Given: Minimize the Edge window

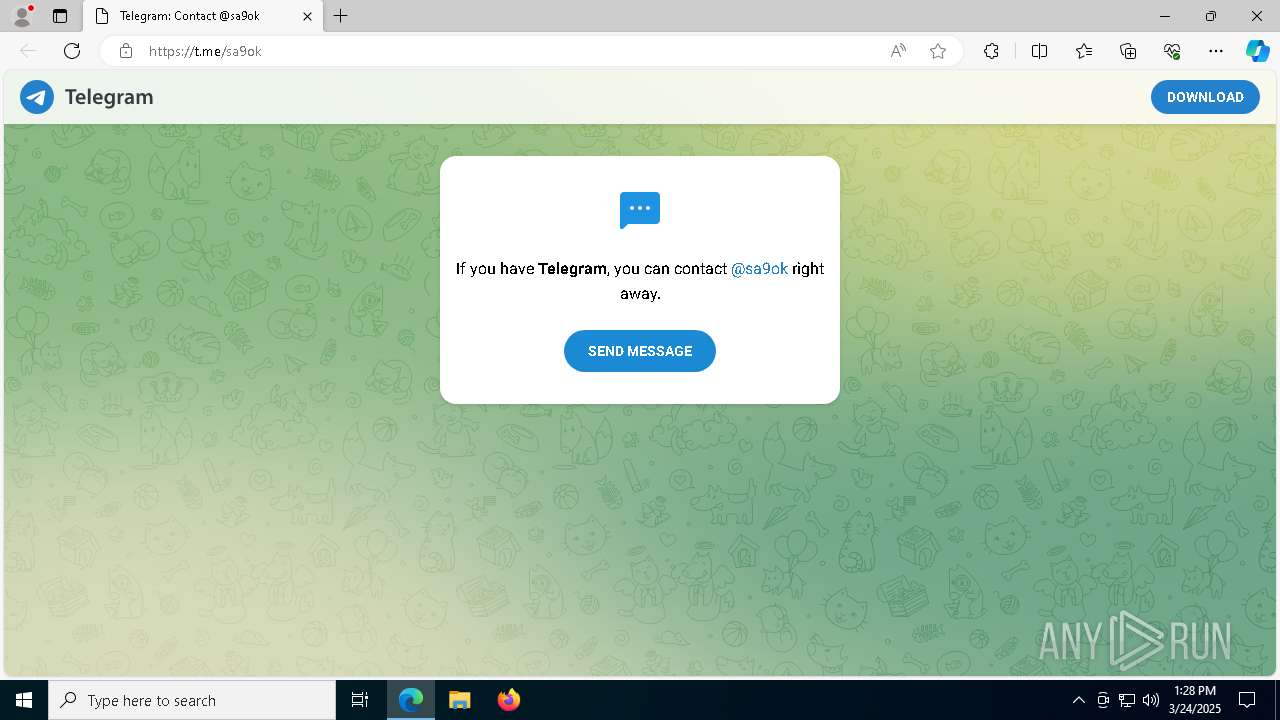Looking at the screenshot, I should coord(1165,16).
